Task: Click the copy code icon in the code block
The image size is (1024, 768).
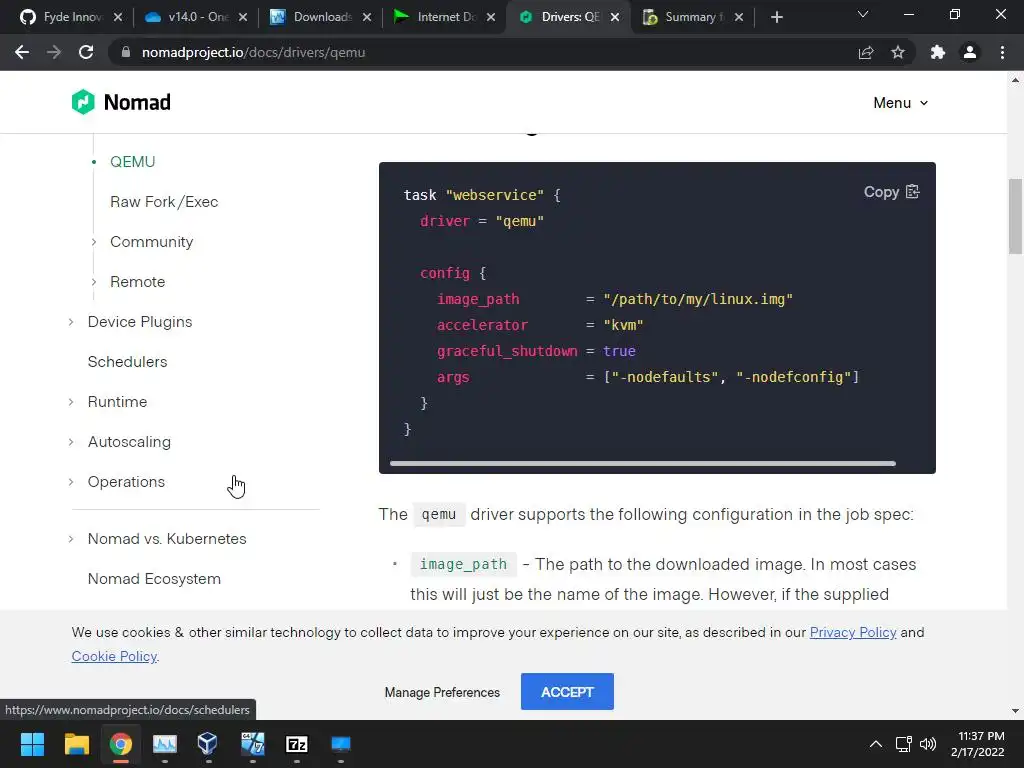Action: click(x=913, y=192)
